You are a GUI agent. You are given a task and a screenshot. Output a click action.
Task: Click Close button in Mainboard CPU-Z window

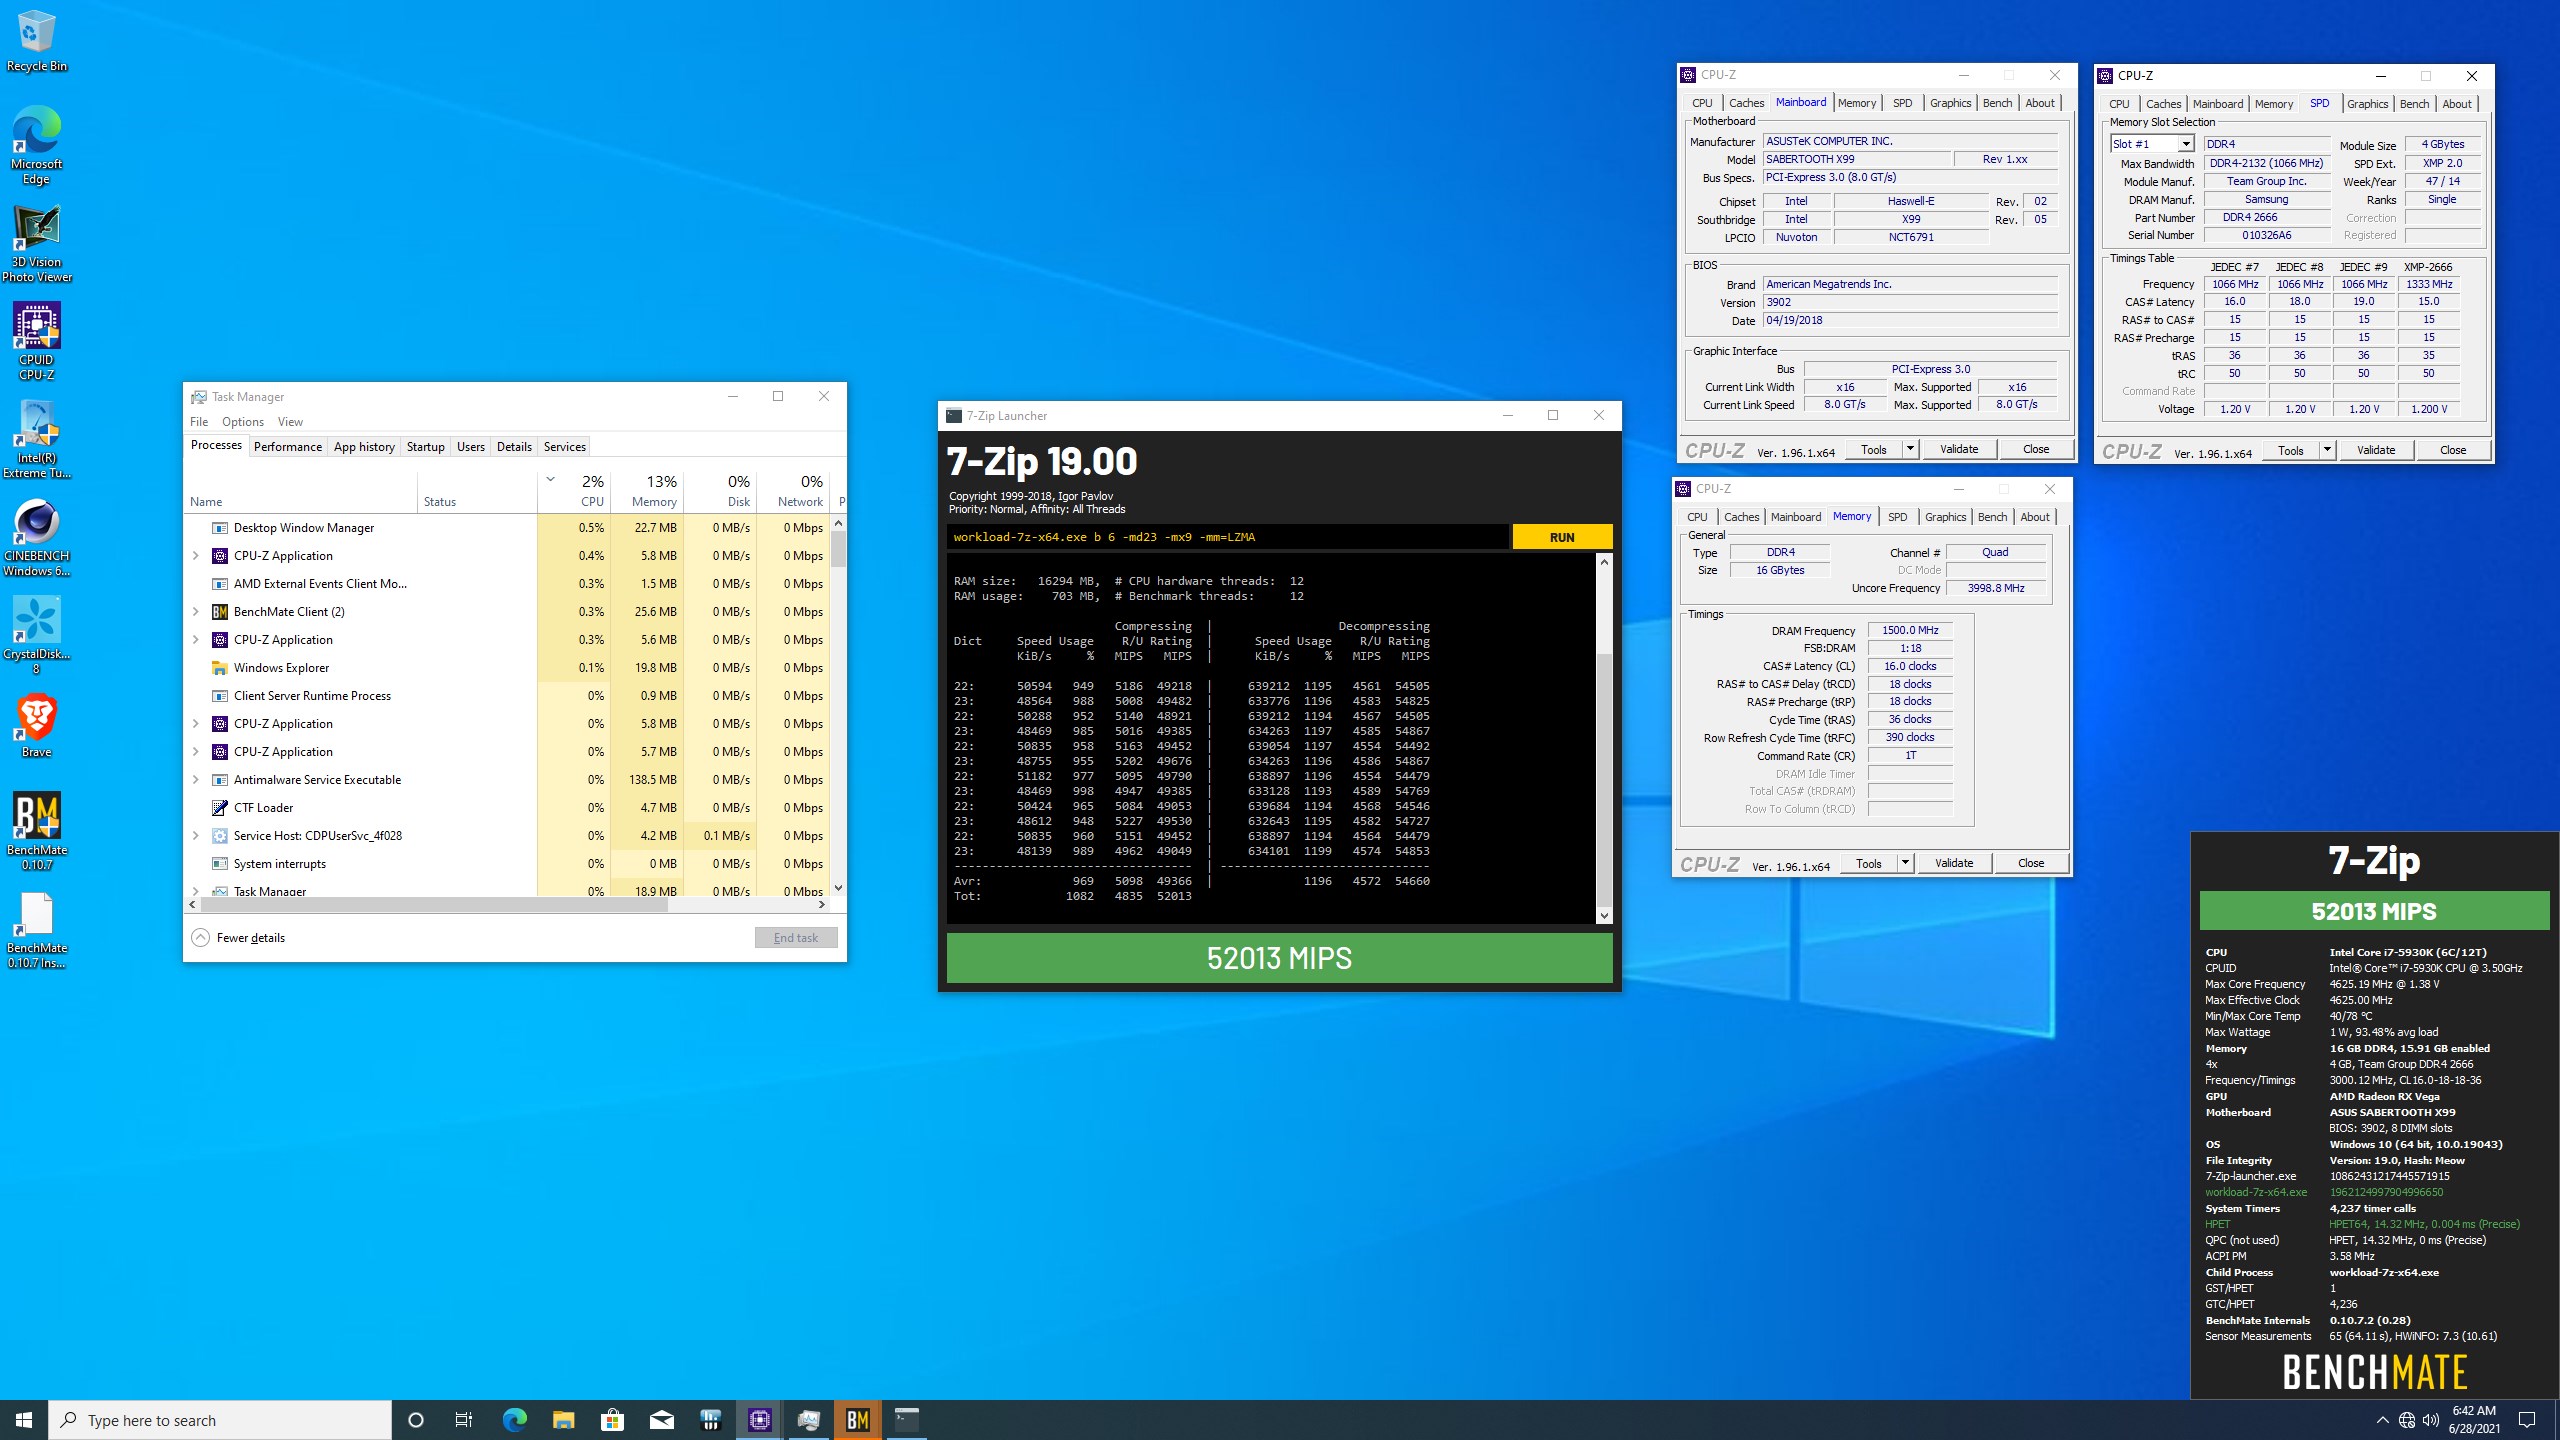tap(2036, 449)
